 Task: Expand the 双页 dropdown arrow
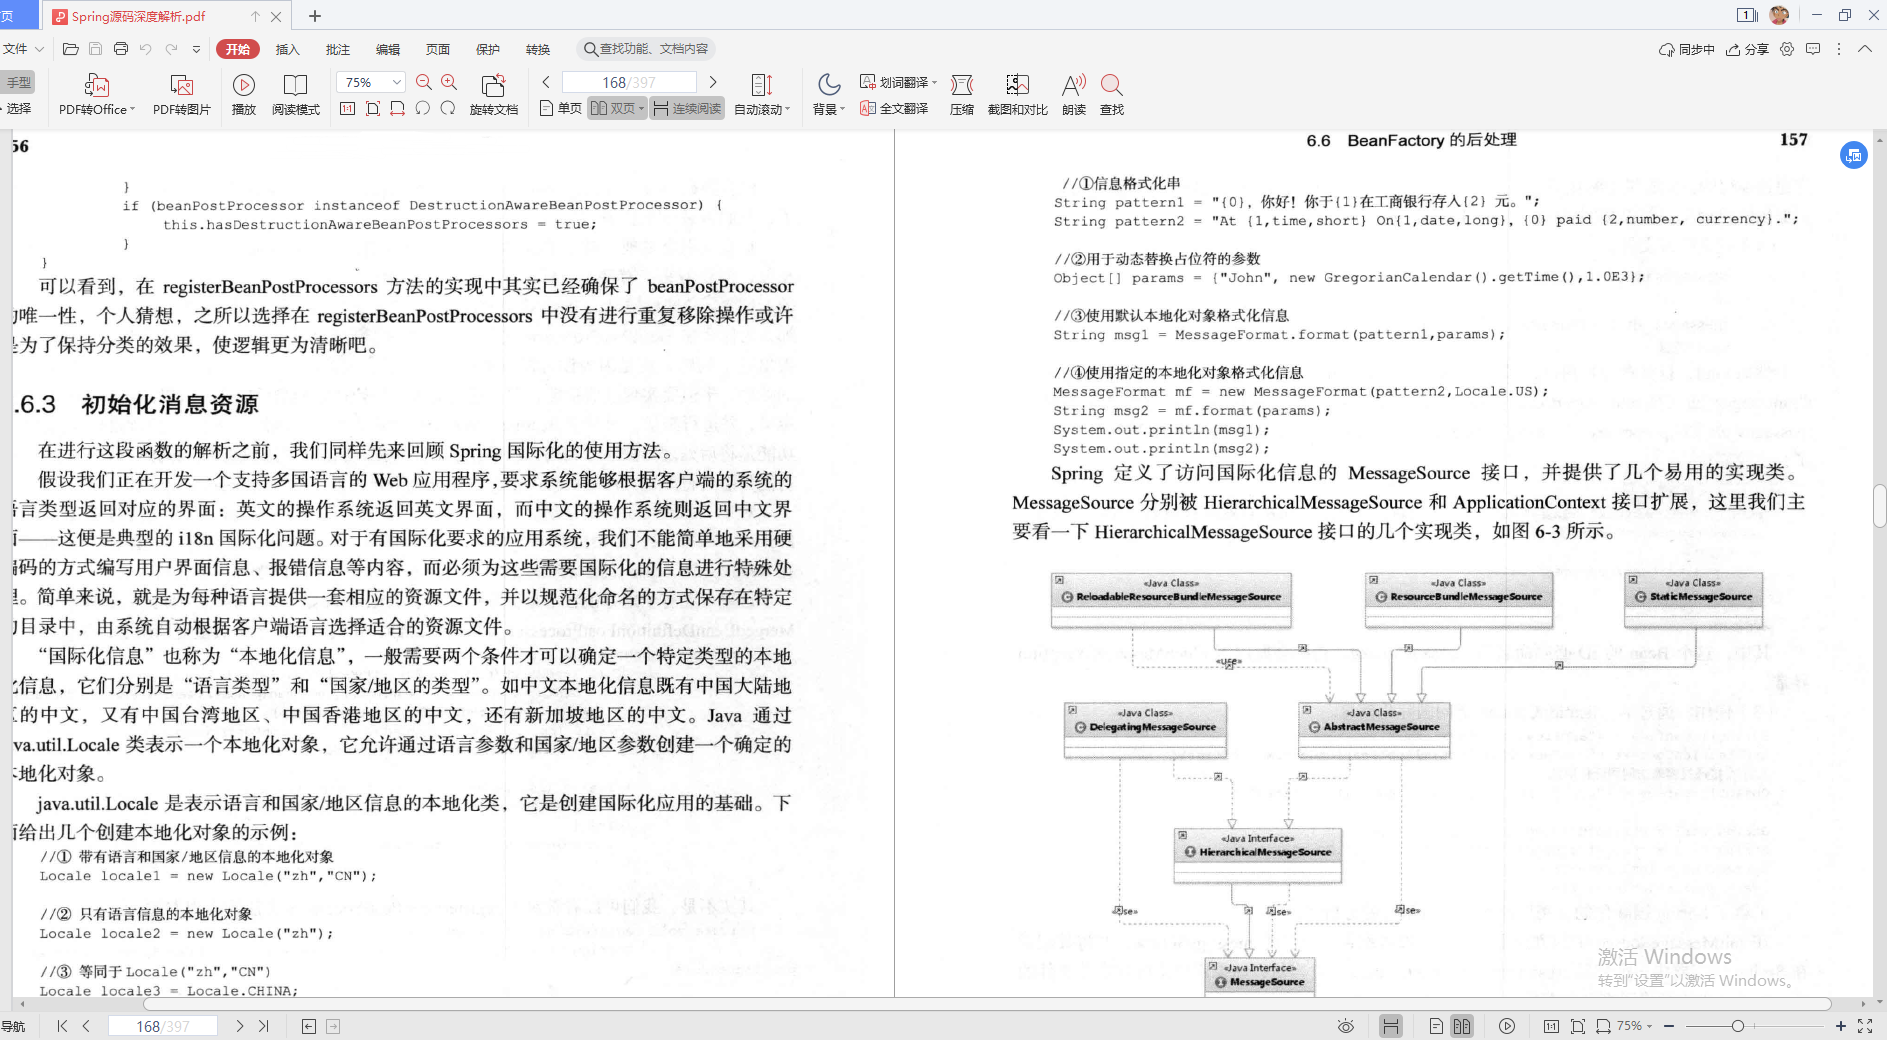click(x=641, y=108)
